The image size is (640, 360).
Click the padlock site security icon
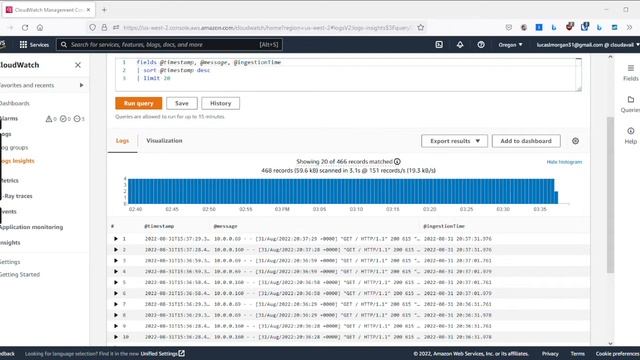(x=104, y=27)
